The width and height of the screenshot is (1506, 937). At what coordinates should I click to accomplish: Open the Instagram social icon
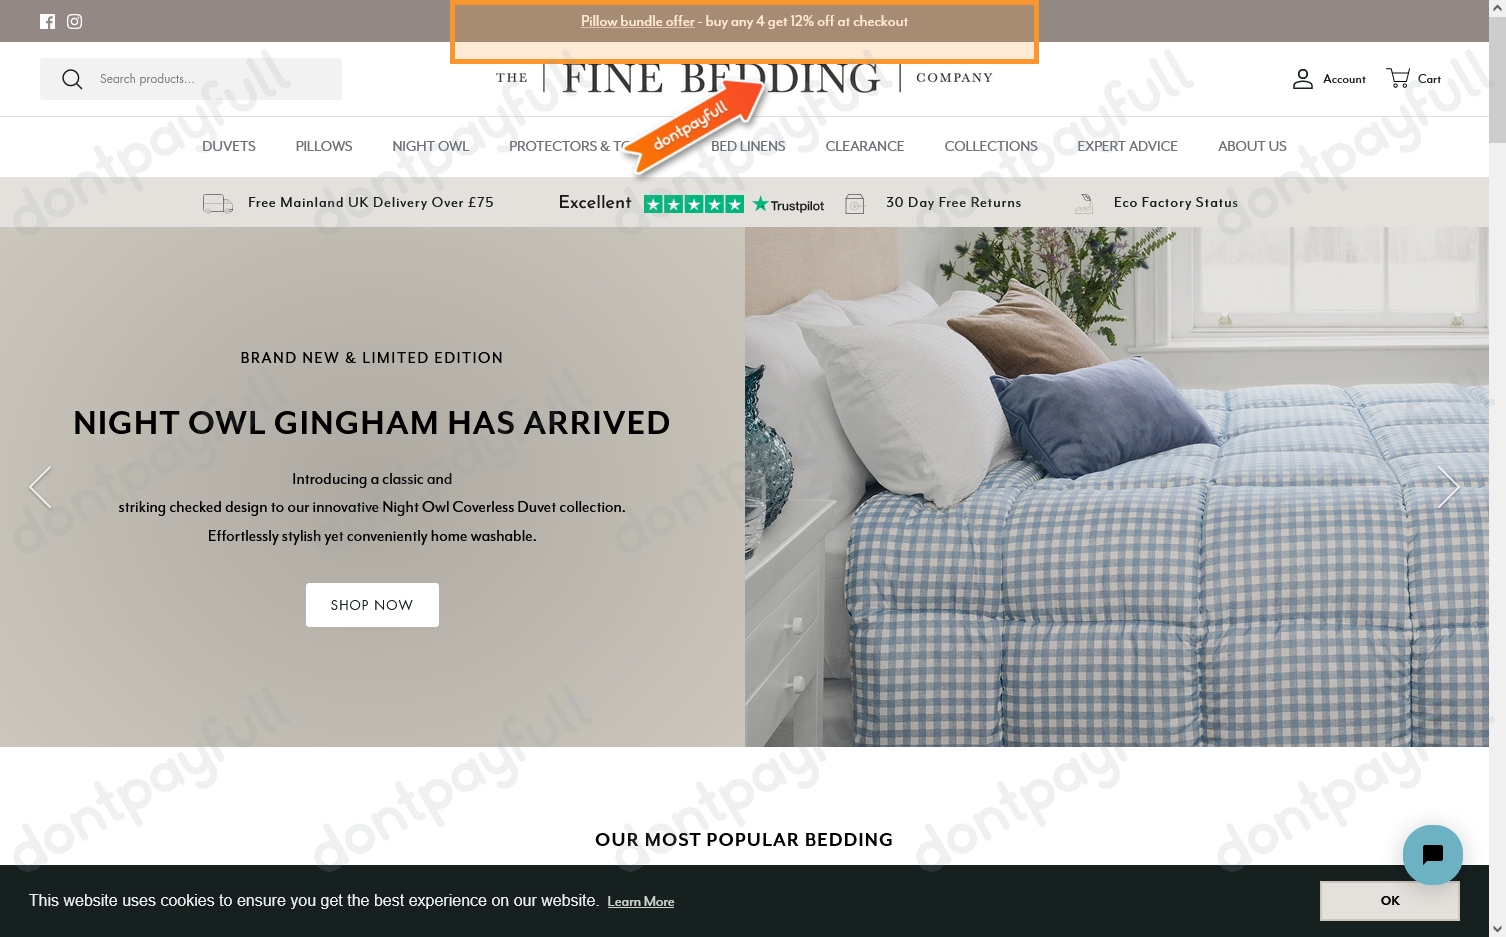[x=75, y=21]
